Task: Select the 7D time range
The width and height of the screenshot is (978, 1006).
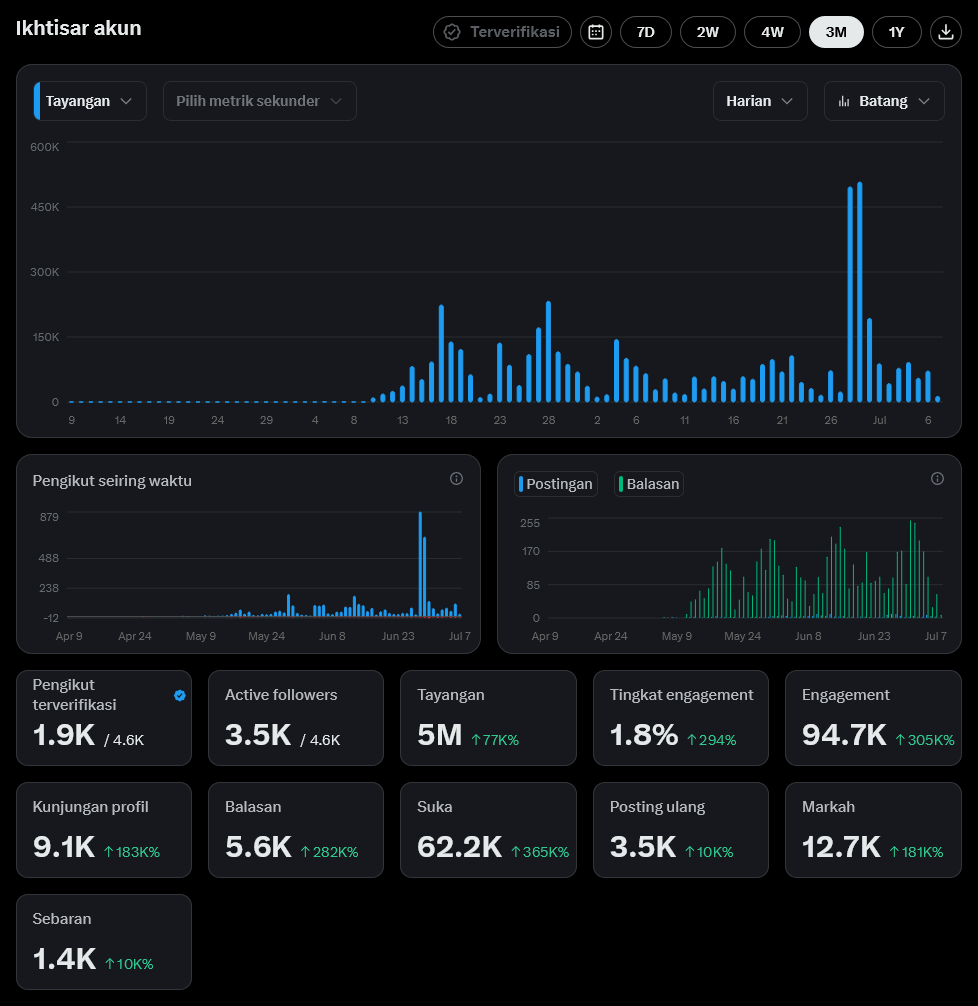Action: [x=646, y=32]
